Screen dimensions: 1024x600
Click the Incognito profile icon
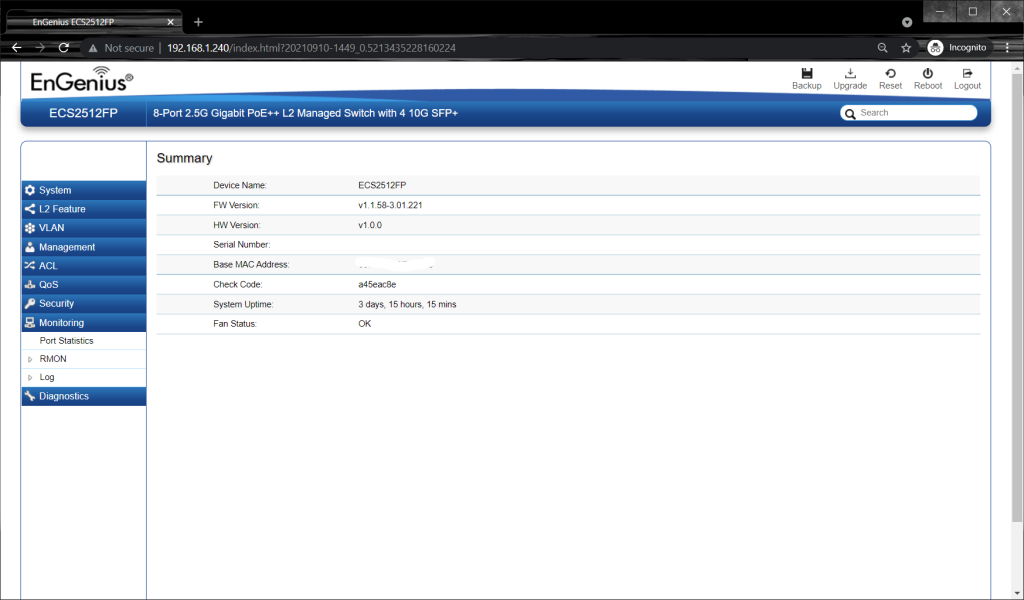[935, 48]
